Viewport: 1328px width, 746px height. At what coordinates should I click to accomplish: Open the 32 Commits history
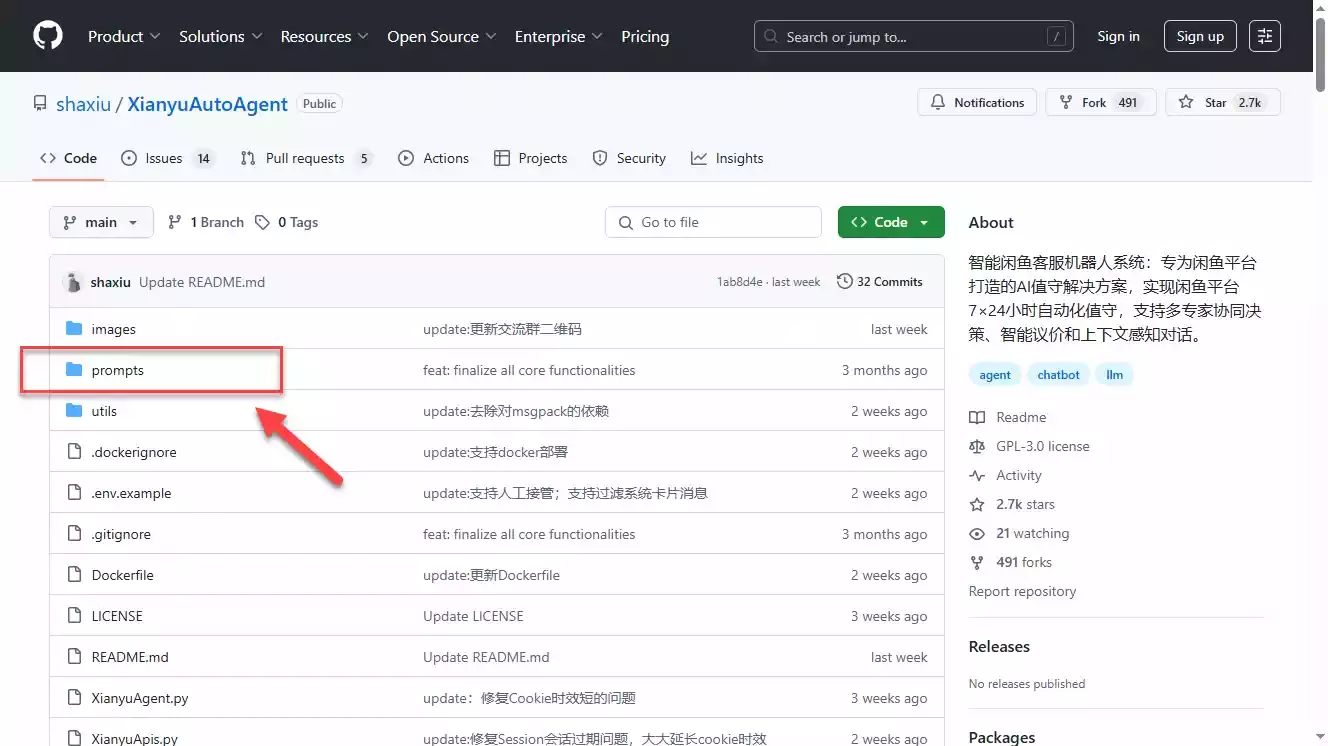(x=879, y=282)
